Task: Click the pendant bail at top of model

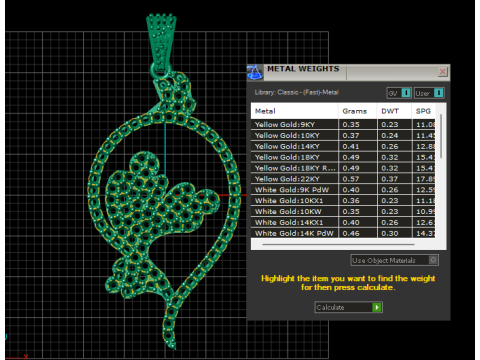Action: [x=162, y=42]
